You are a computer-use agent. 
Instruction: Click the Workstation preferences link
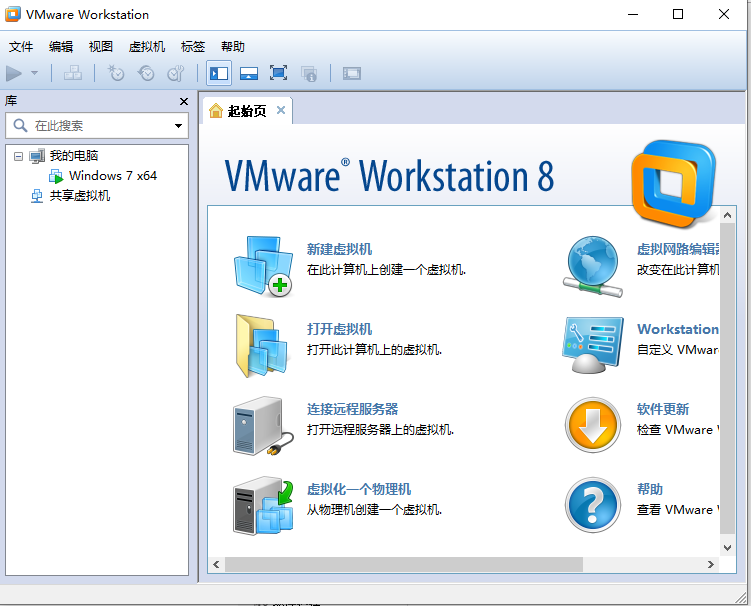[x=678, y=329]
